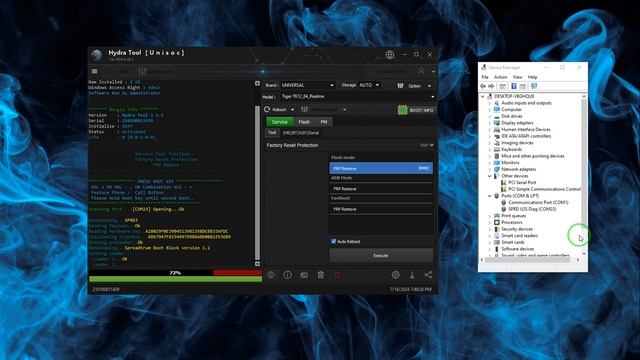Click the globe language icon in the Hydra title bar
640x360 pixels.
click(x=390, y=54)
